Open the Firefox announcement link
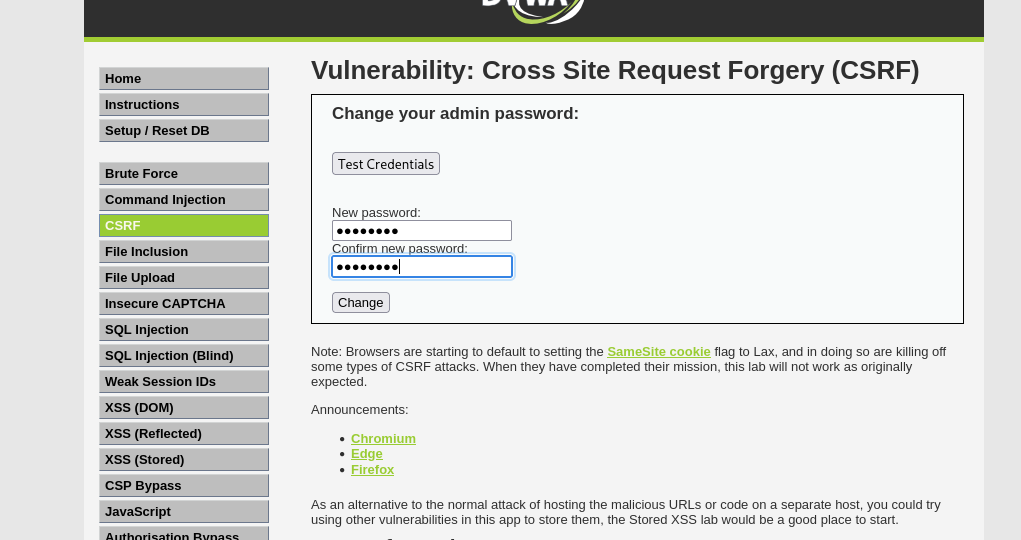Image resolution: width=1021 pixels, height=540 pixels. [x=372, y=470]
